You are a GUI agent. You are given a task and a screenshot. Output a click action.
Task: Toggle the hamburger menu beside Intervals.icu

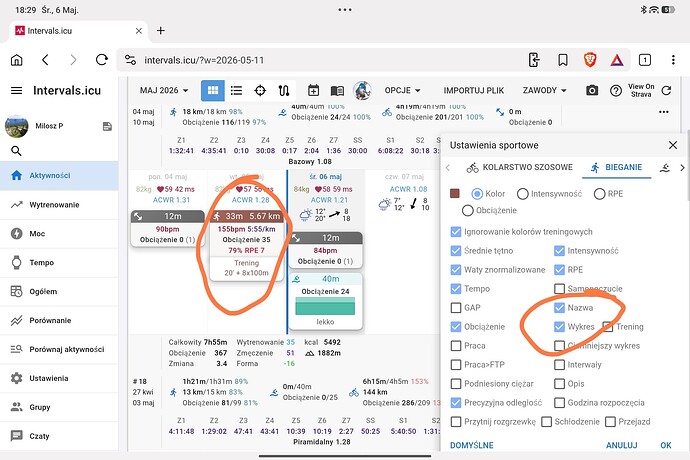click(x=16, y=91)
